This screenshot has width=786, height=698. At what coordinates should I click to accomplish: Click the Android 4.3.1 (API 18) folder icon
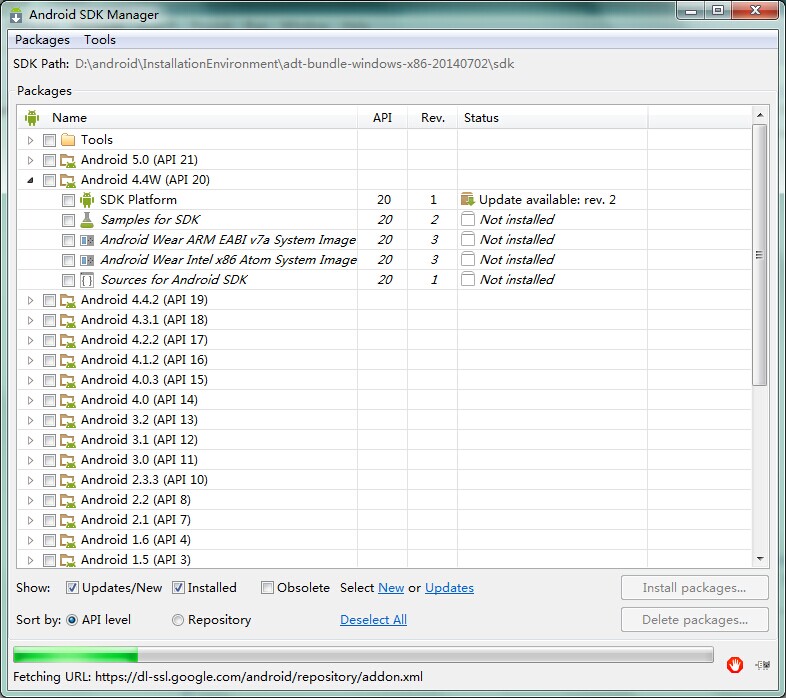[x=68, y=320]
